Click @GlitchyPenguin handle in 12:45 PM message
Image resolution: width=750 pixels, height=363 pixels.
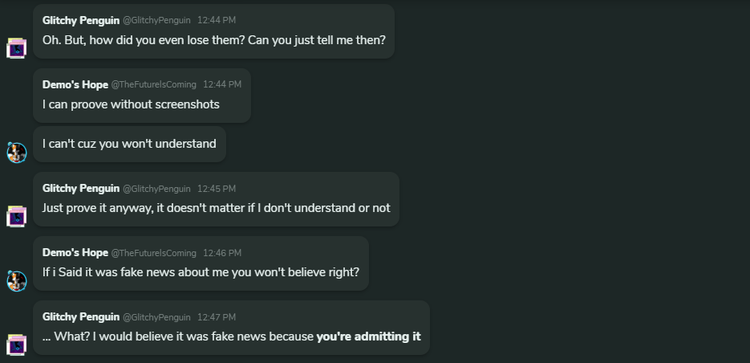pyautogui.click(x=156, y=189)
